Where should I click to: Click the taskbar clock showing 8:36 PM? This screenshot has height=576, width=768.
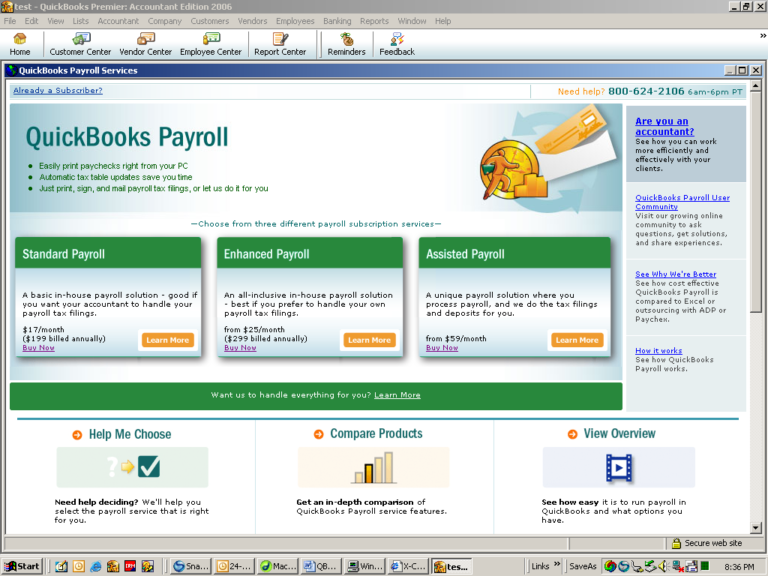(739, 567)
